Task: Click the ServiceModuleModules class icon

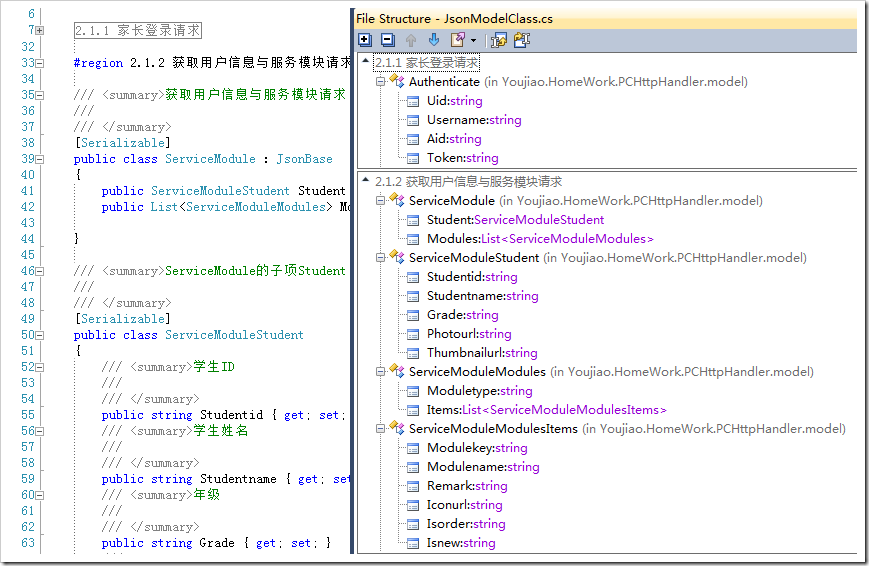Action: point(397,371)
